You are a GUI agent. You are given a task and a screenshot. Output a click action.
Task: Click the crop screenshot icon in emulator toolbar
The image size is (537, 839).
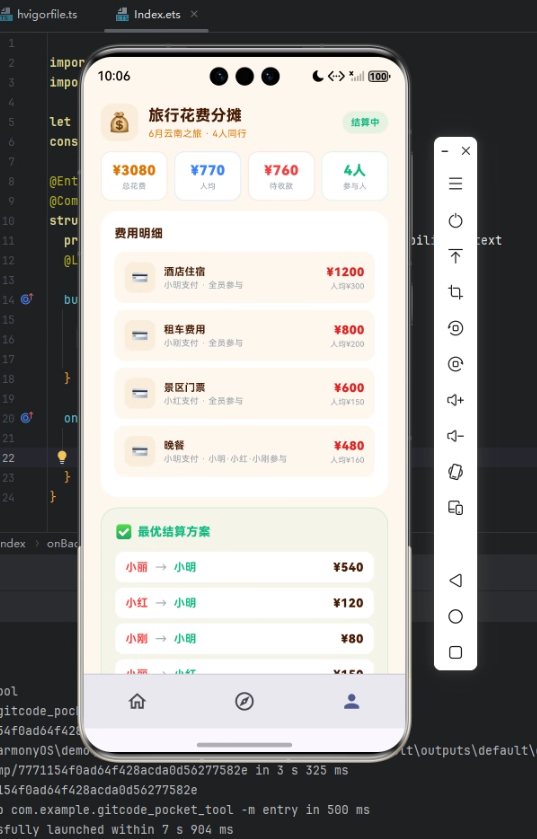(x=455, y=292)
